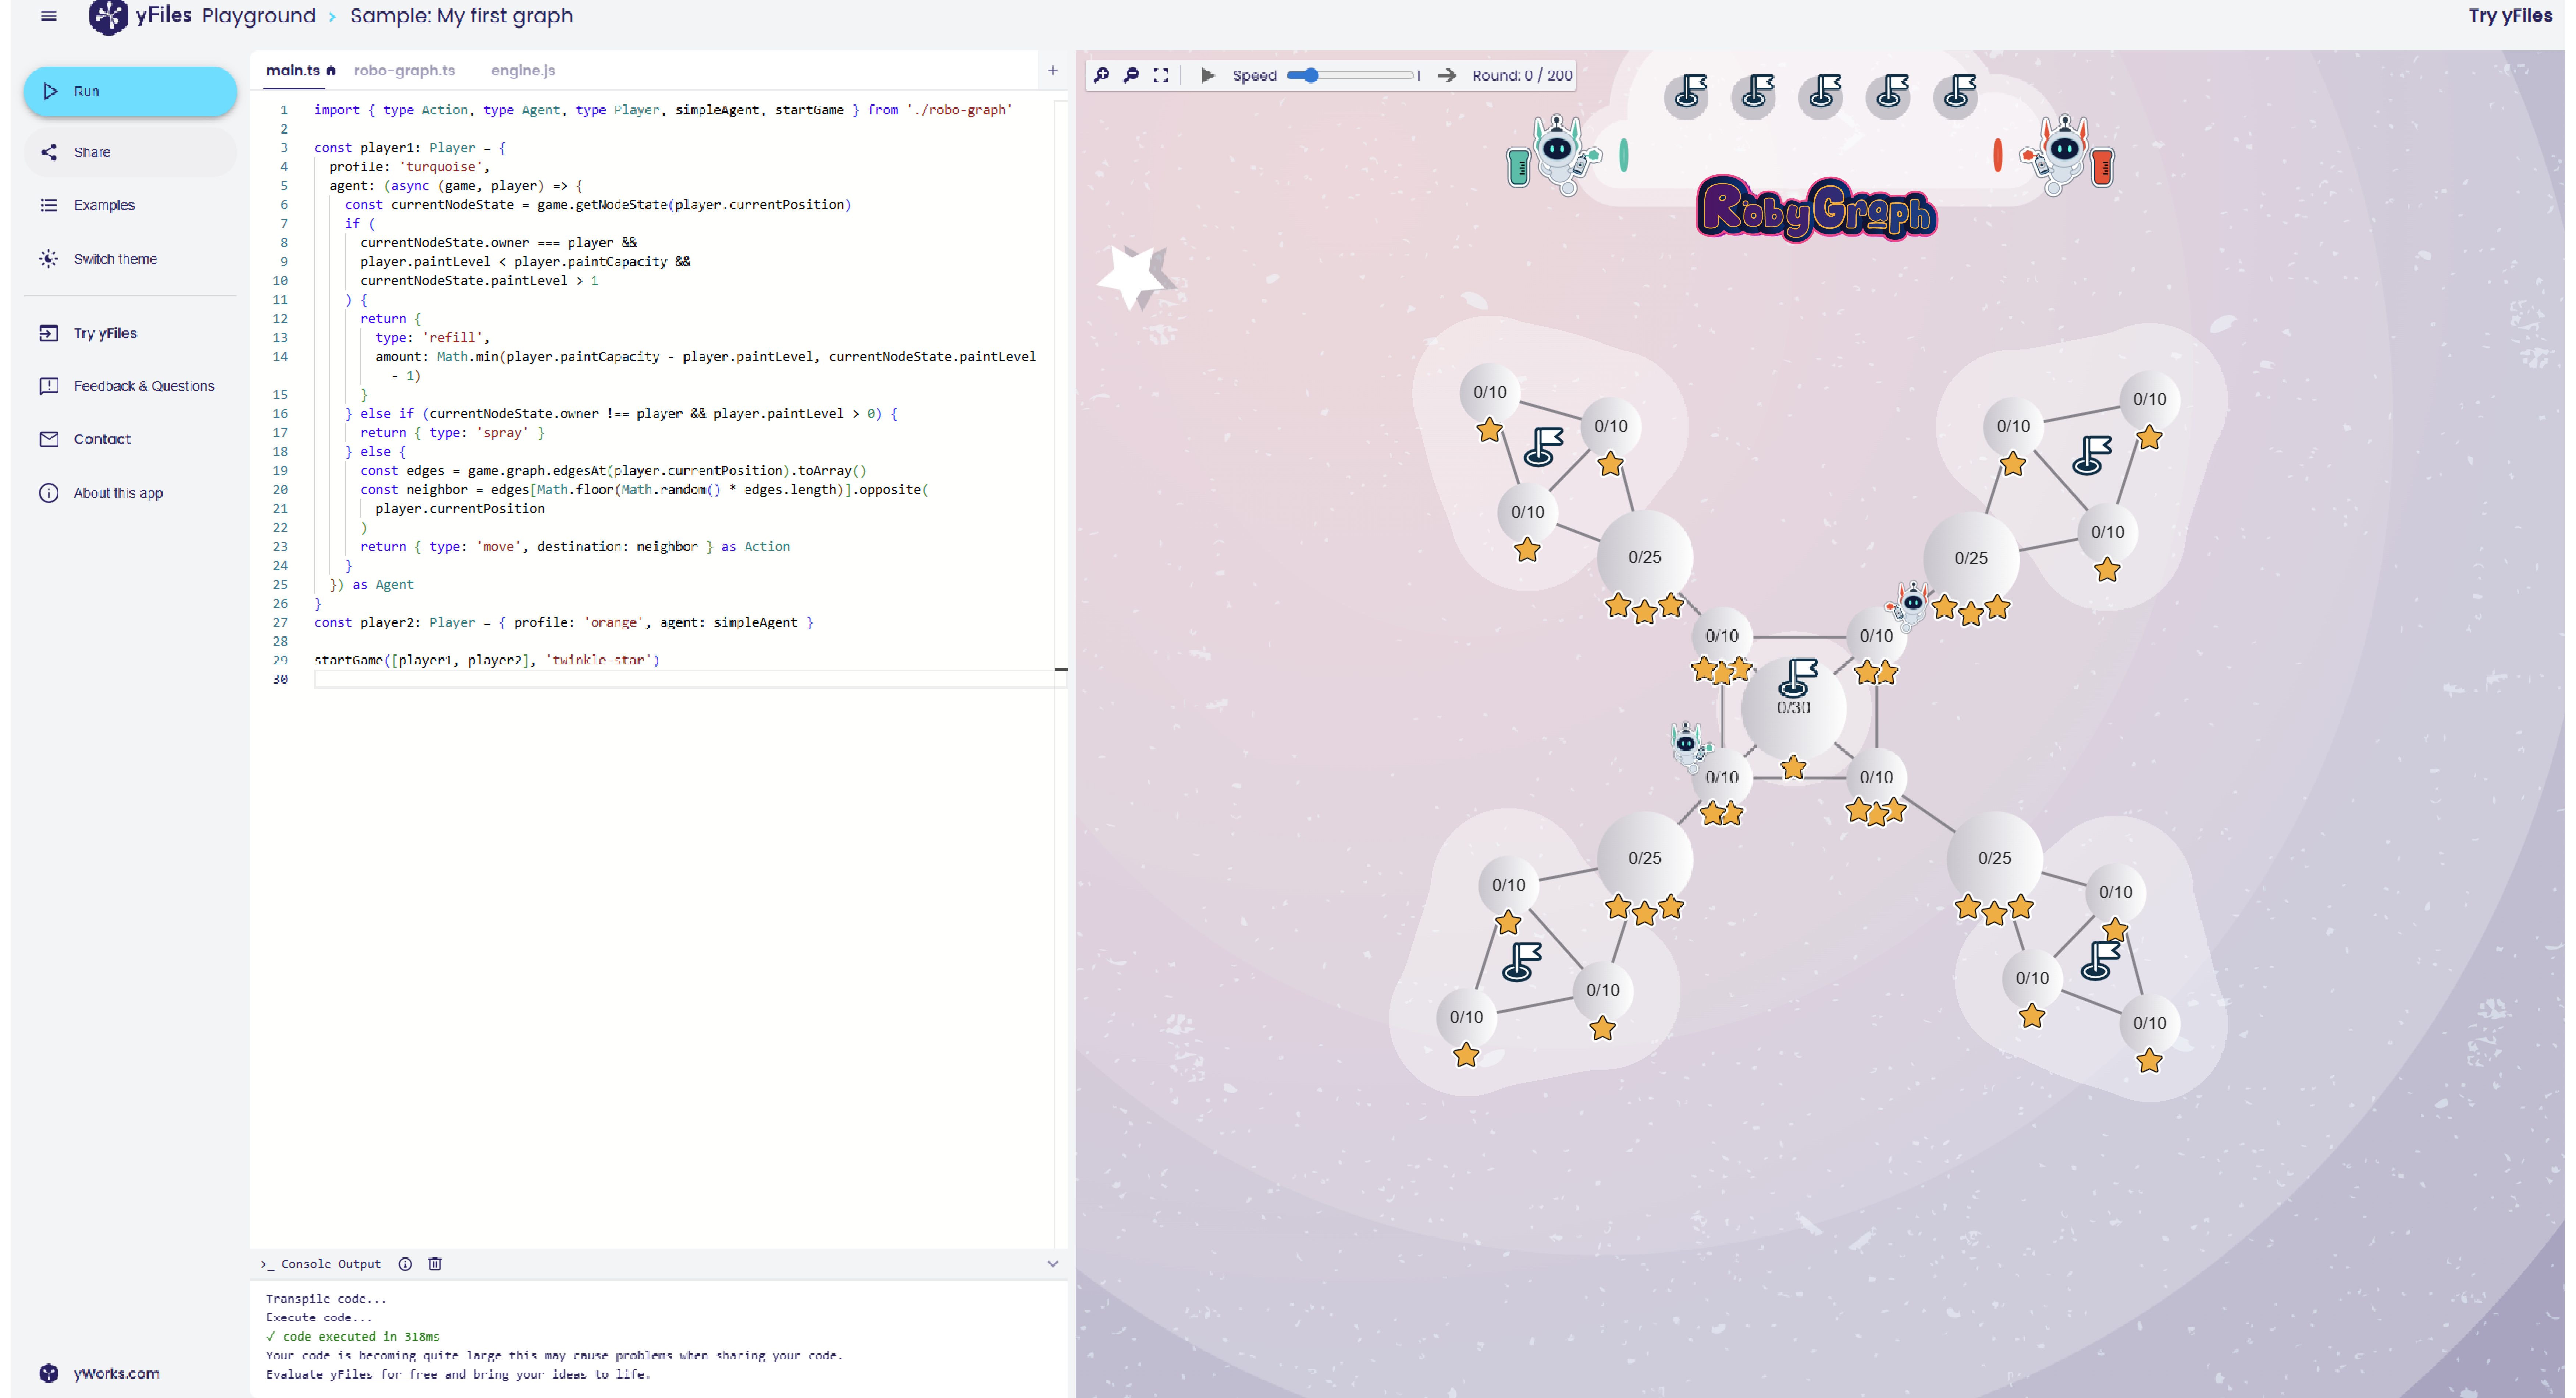2576x1398 pixels.
Task: Open the engine.js tab
Action: [x=522, y=70]
